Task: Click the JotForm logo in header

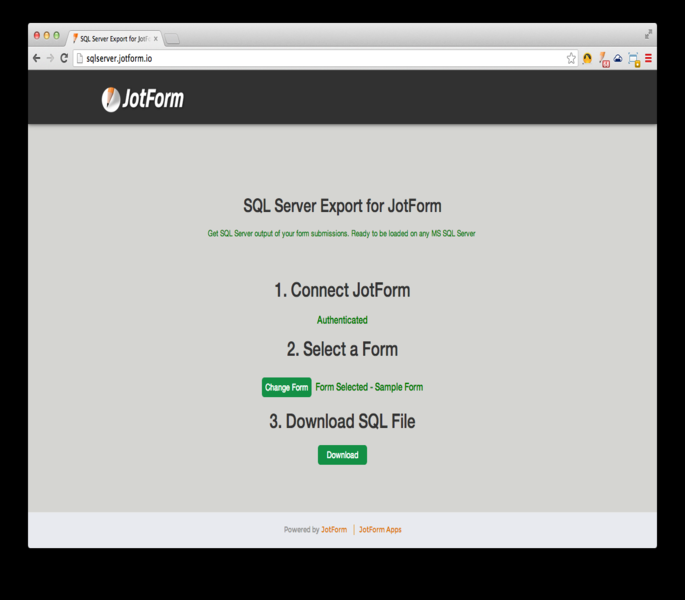Action: click(142, 99)
